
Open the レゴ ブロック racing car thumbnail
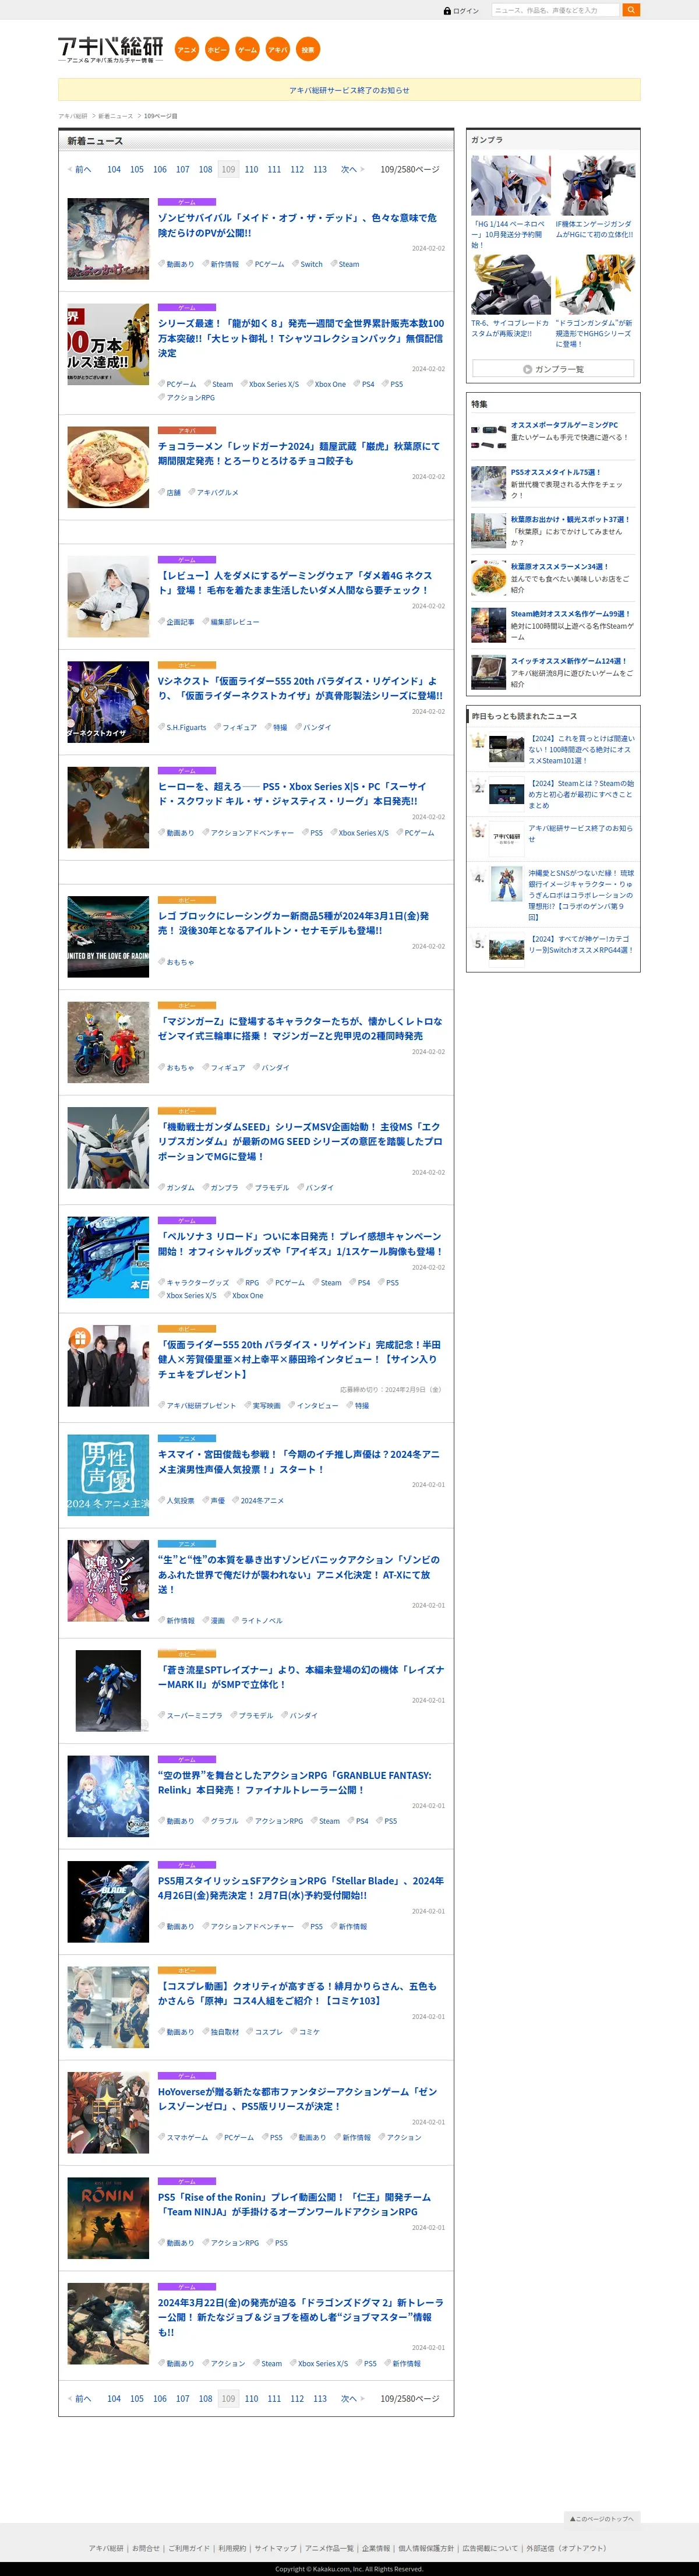(108, 937)
